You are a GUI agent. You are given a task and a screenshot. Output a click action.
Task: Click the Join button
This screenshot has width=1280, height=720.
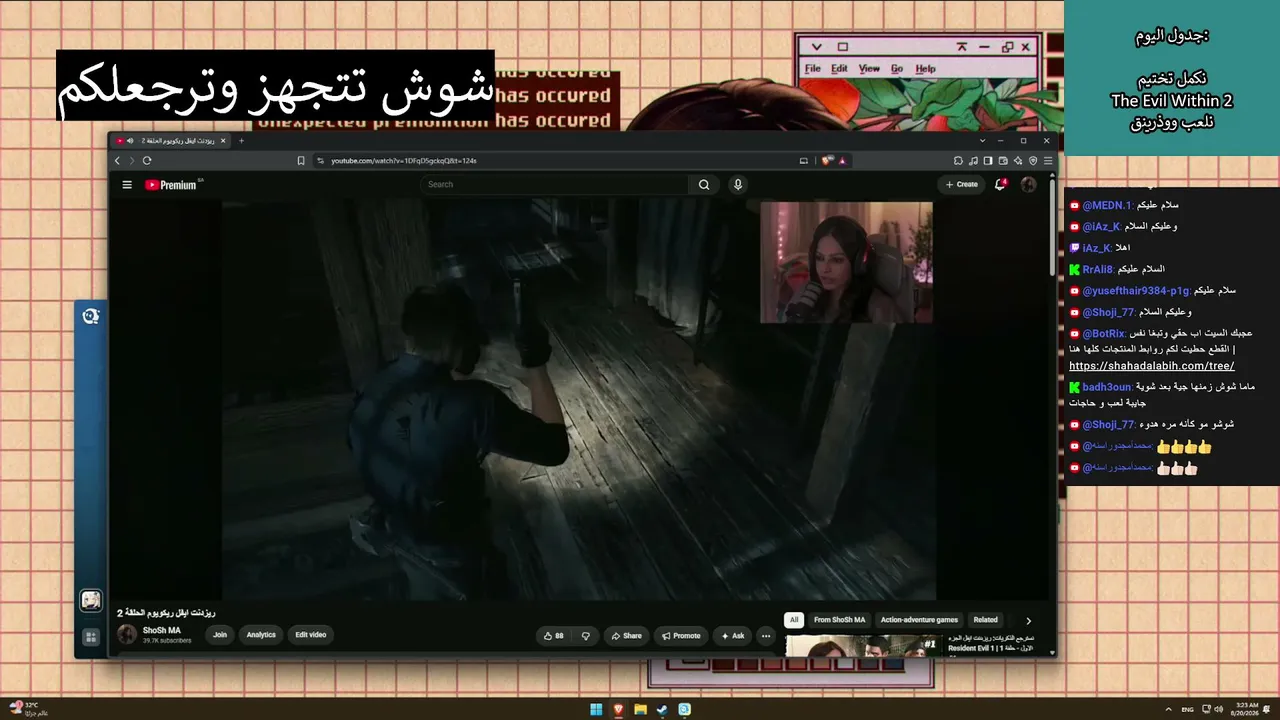220,635
